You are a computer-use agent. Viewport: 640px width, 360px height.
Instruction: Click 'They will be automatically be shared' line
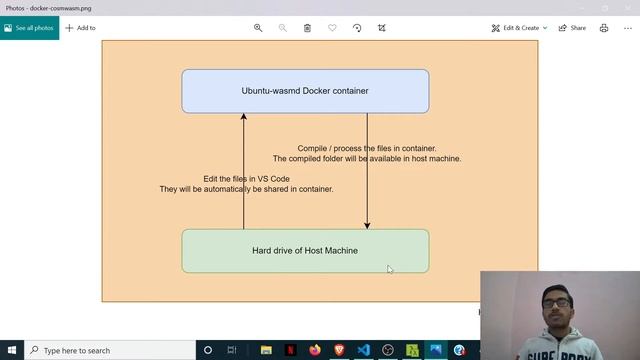coord(247,189)
